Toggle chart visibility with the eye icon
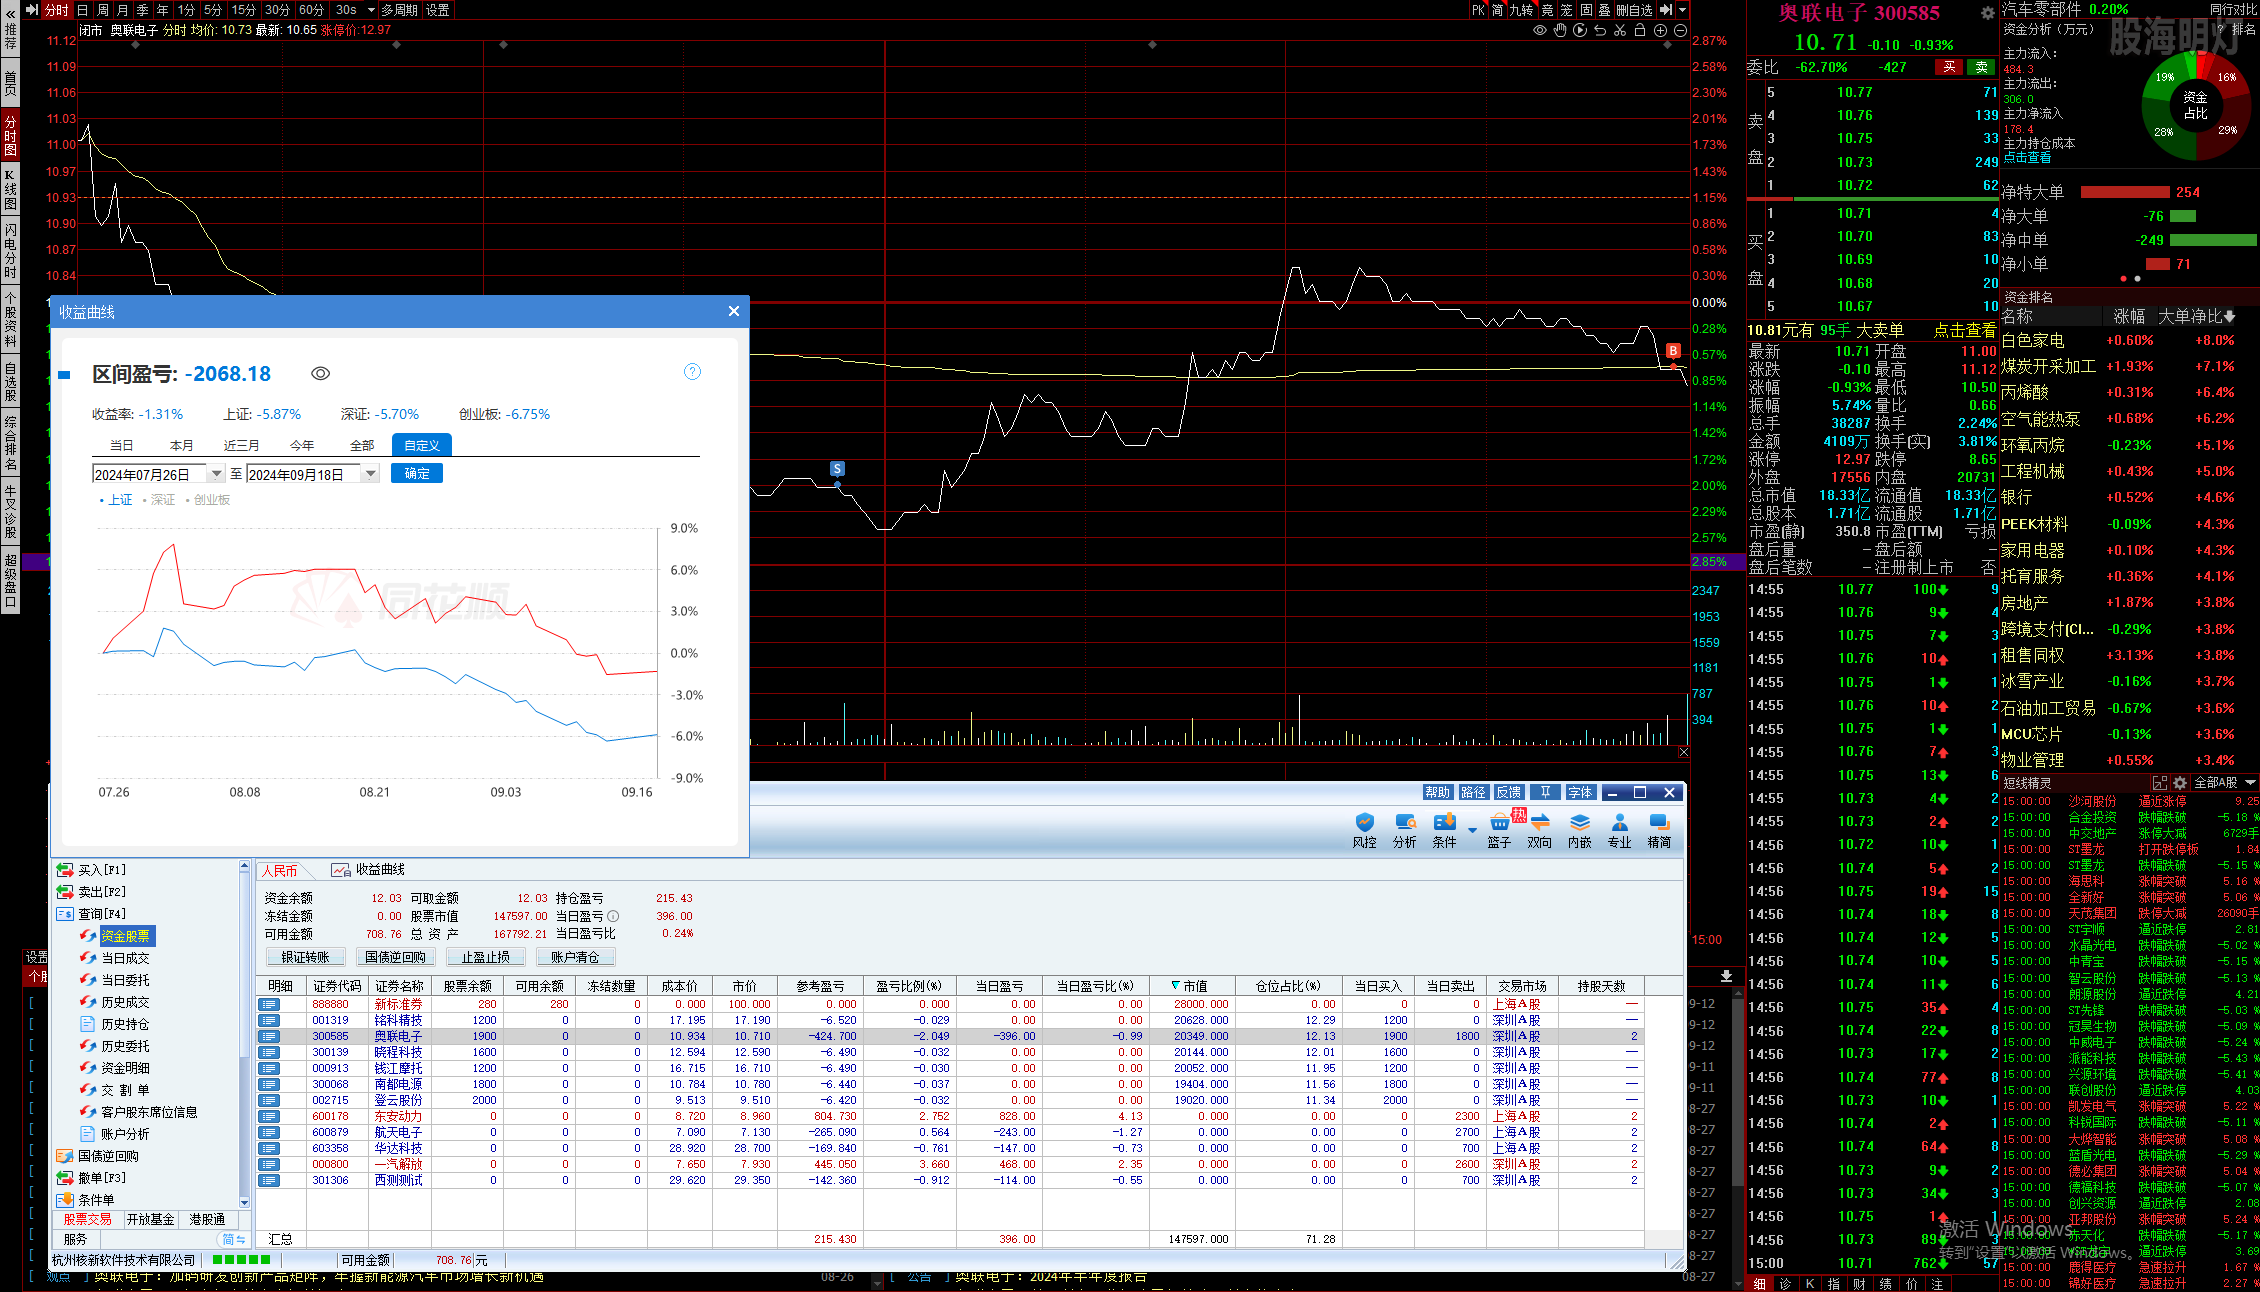The width and height of the screenshot is (2260, 1292). coord(1540,30)
